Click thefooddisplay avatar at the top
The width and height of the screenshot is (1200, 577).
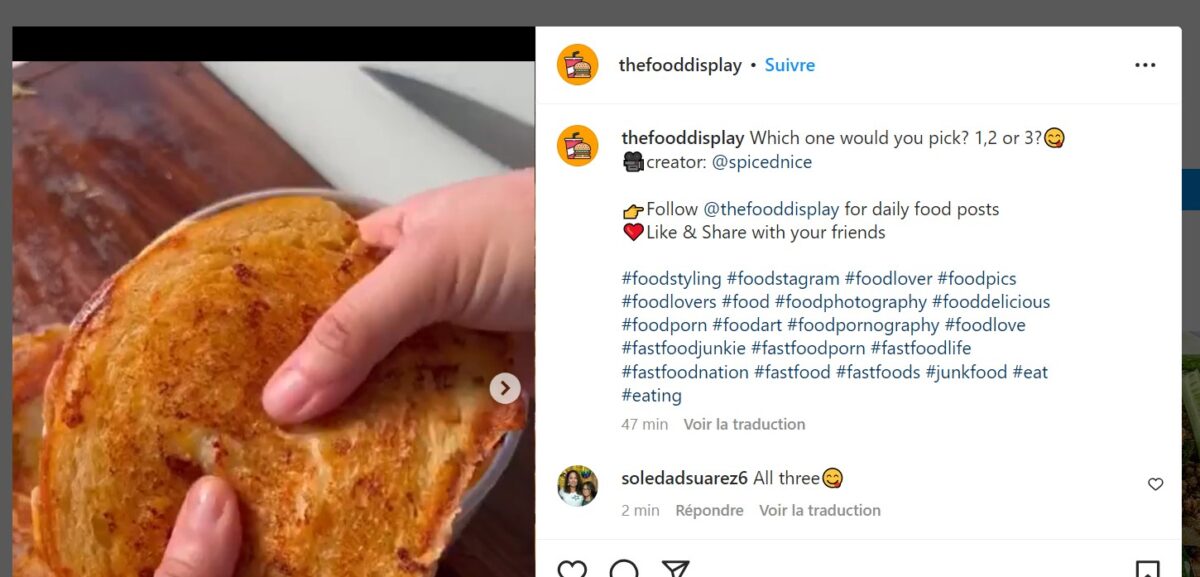click(x=578, y=64)
